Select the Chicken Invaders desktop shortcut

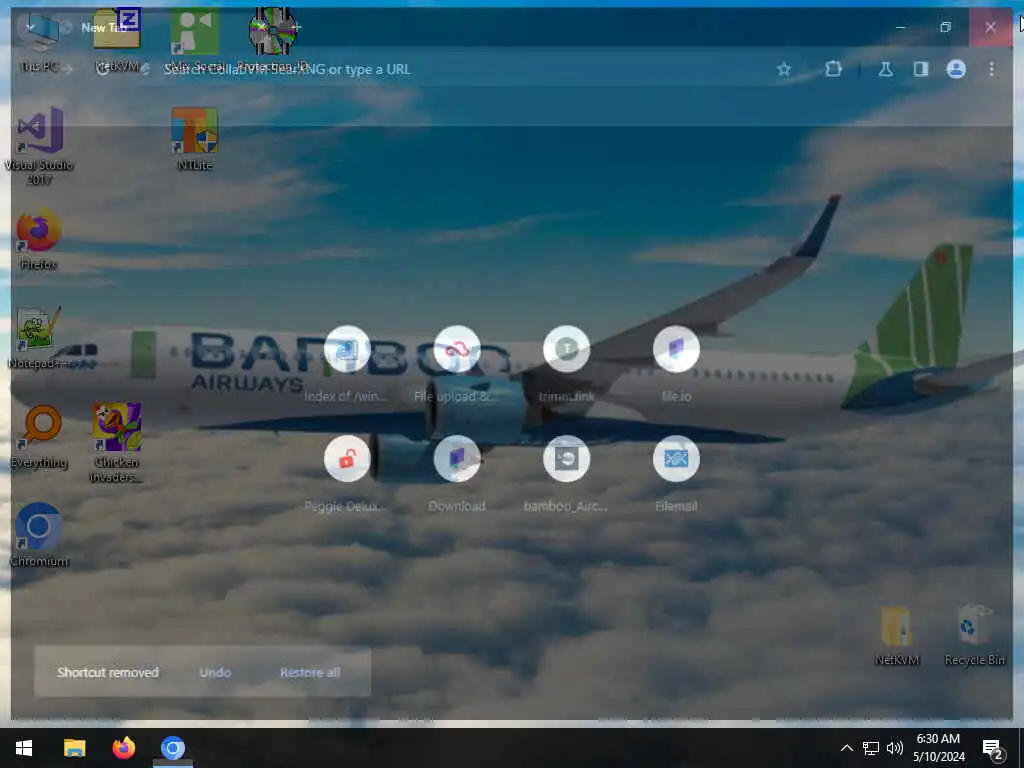pyautogui.click(x=116, y=443)
